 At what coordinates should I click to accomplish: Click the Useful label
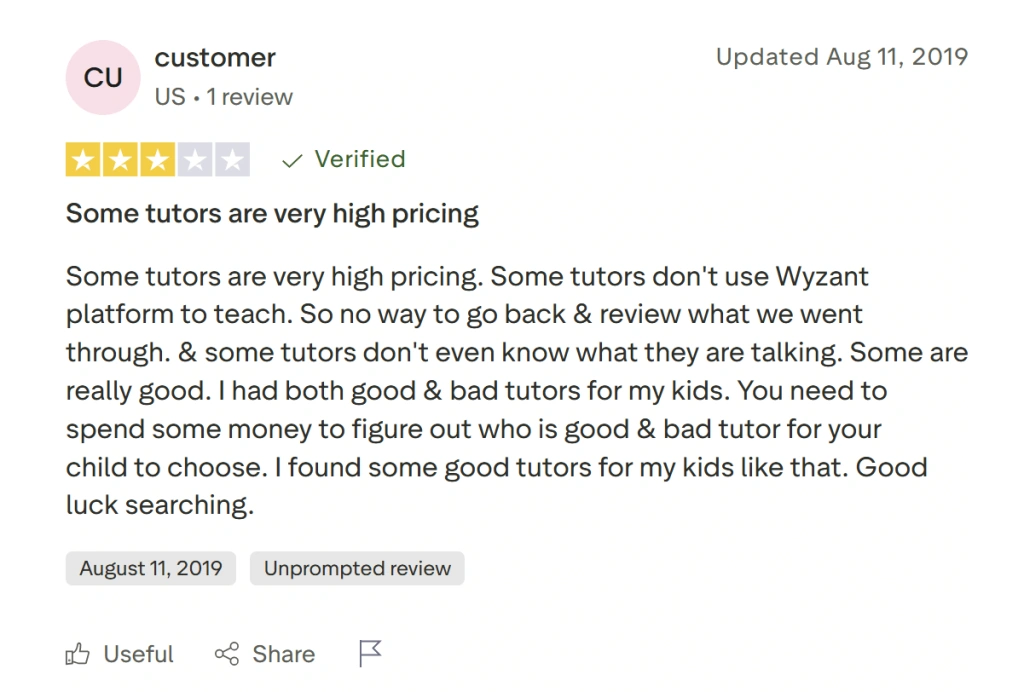click(137, 653)
